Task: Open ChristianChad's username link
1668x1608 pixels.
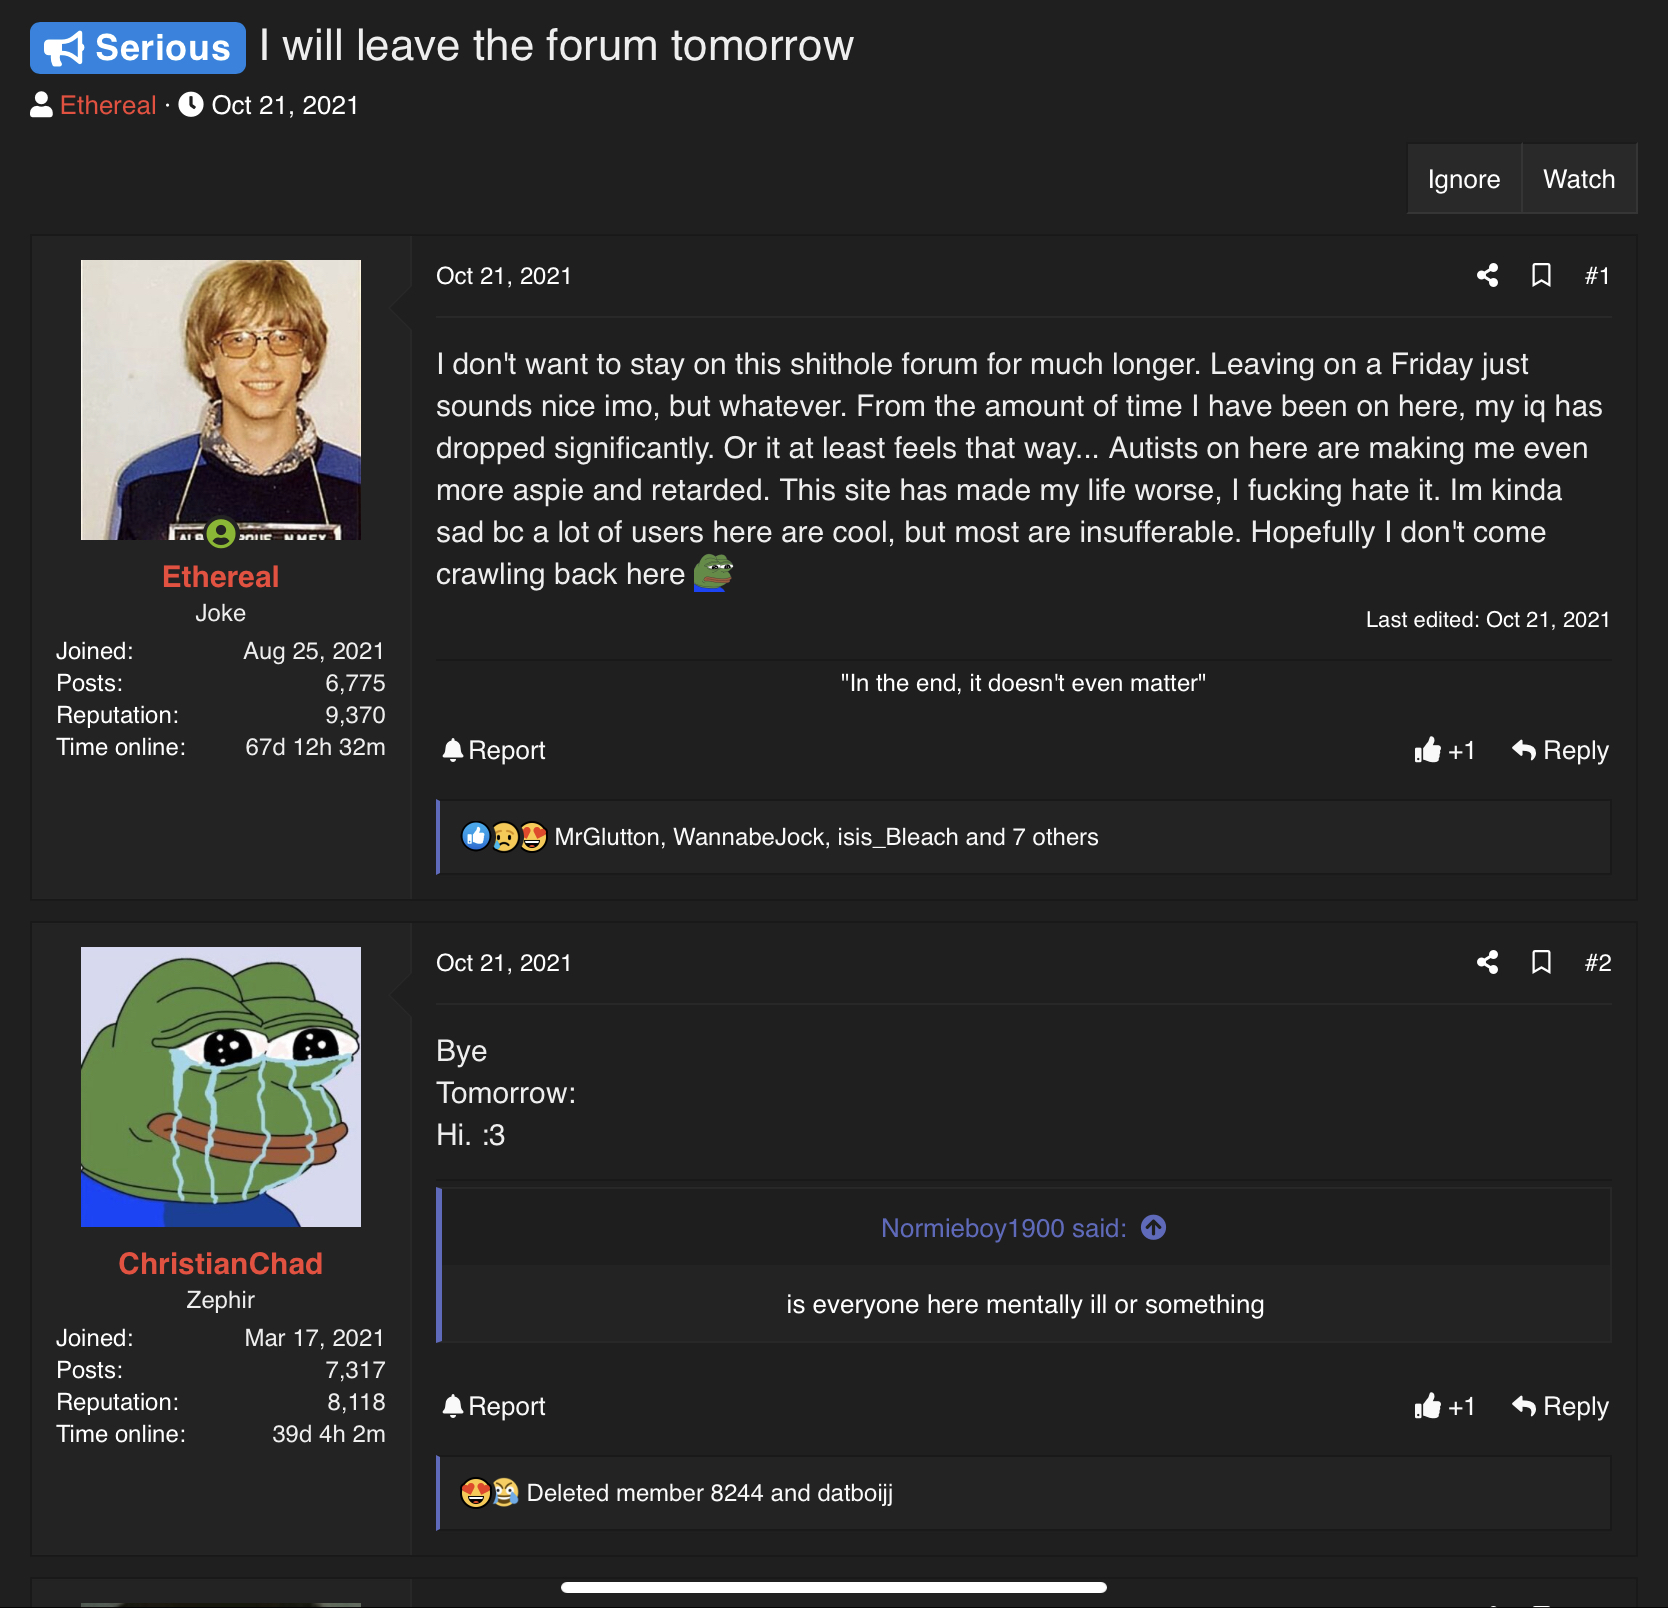Action: point(220,1263)
